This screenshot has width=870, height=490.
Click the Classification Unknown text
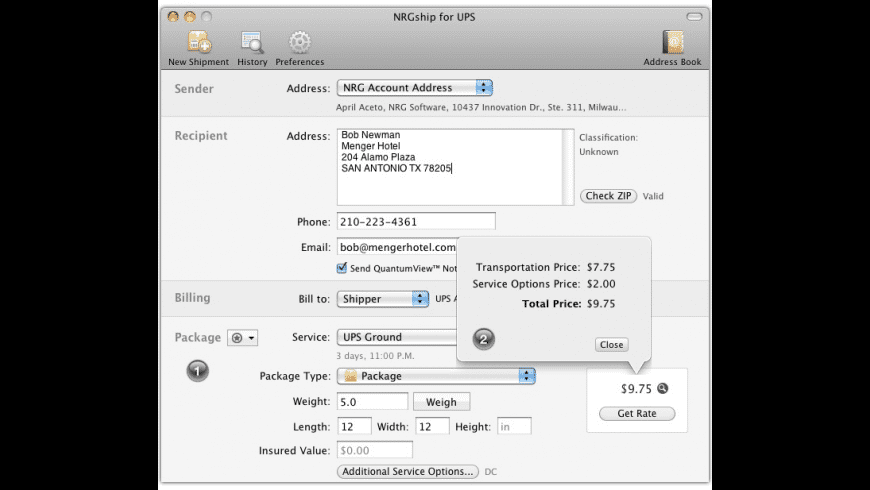[599, 151]
